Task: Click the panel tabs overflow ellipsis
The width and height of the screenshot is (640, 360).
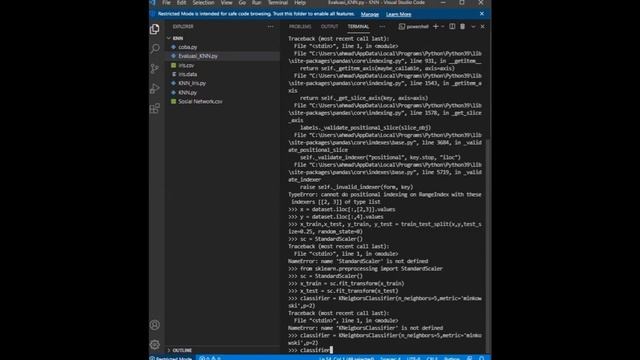Action: click(x=382, y=27)
